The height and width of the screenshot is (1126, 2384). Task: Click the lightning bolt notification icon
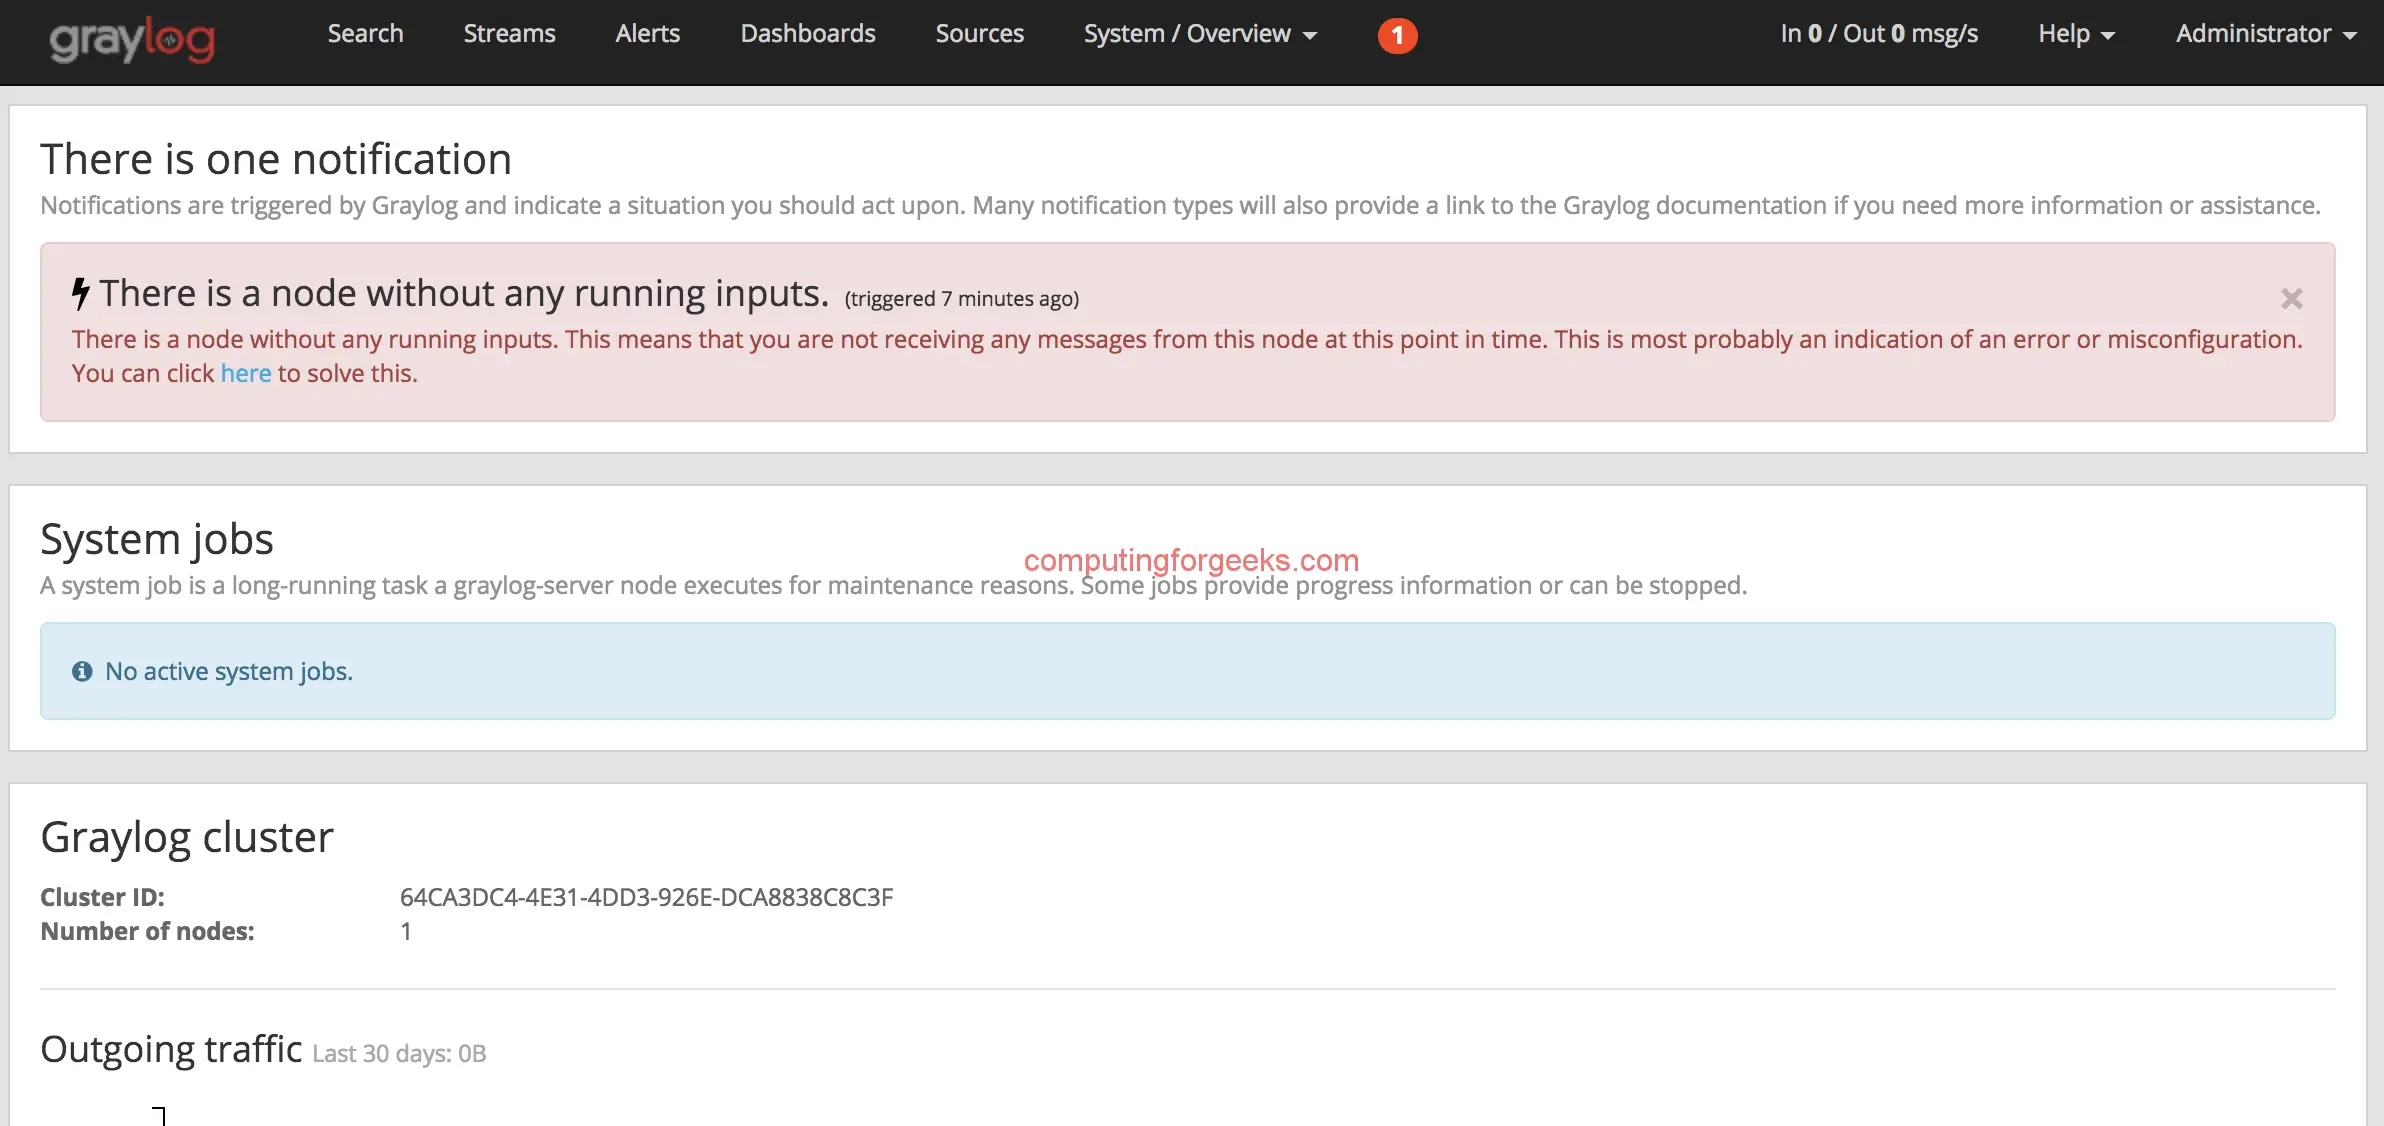[x=81, y=294]
